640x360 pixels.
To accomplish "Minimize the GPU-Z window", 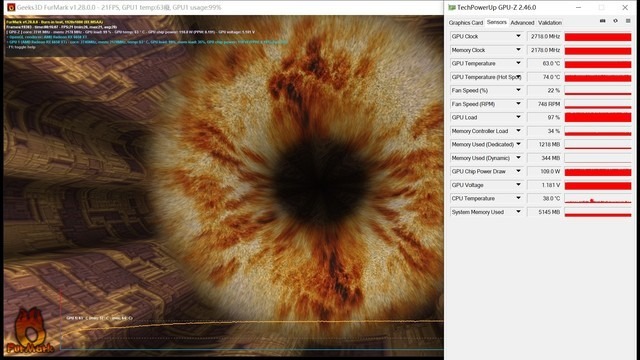I will [578, 7].
